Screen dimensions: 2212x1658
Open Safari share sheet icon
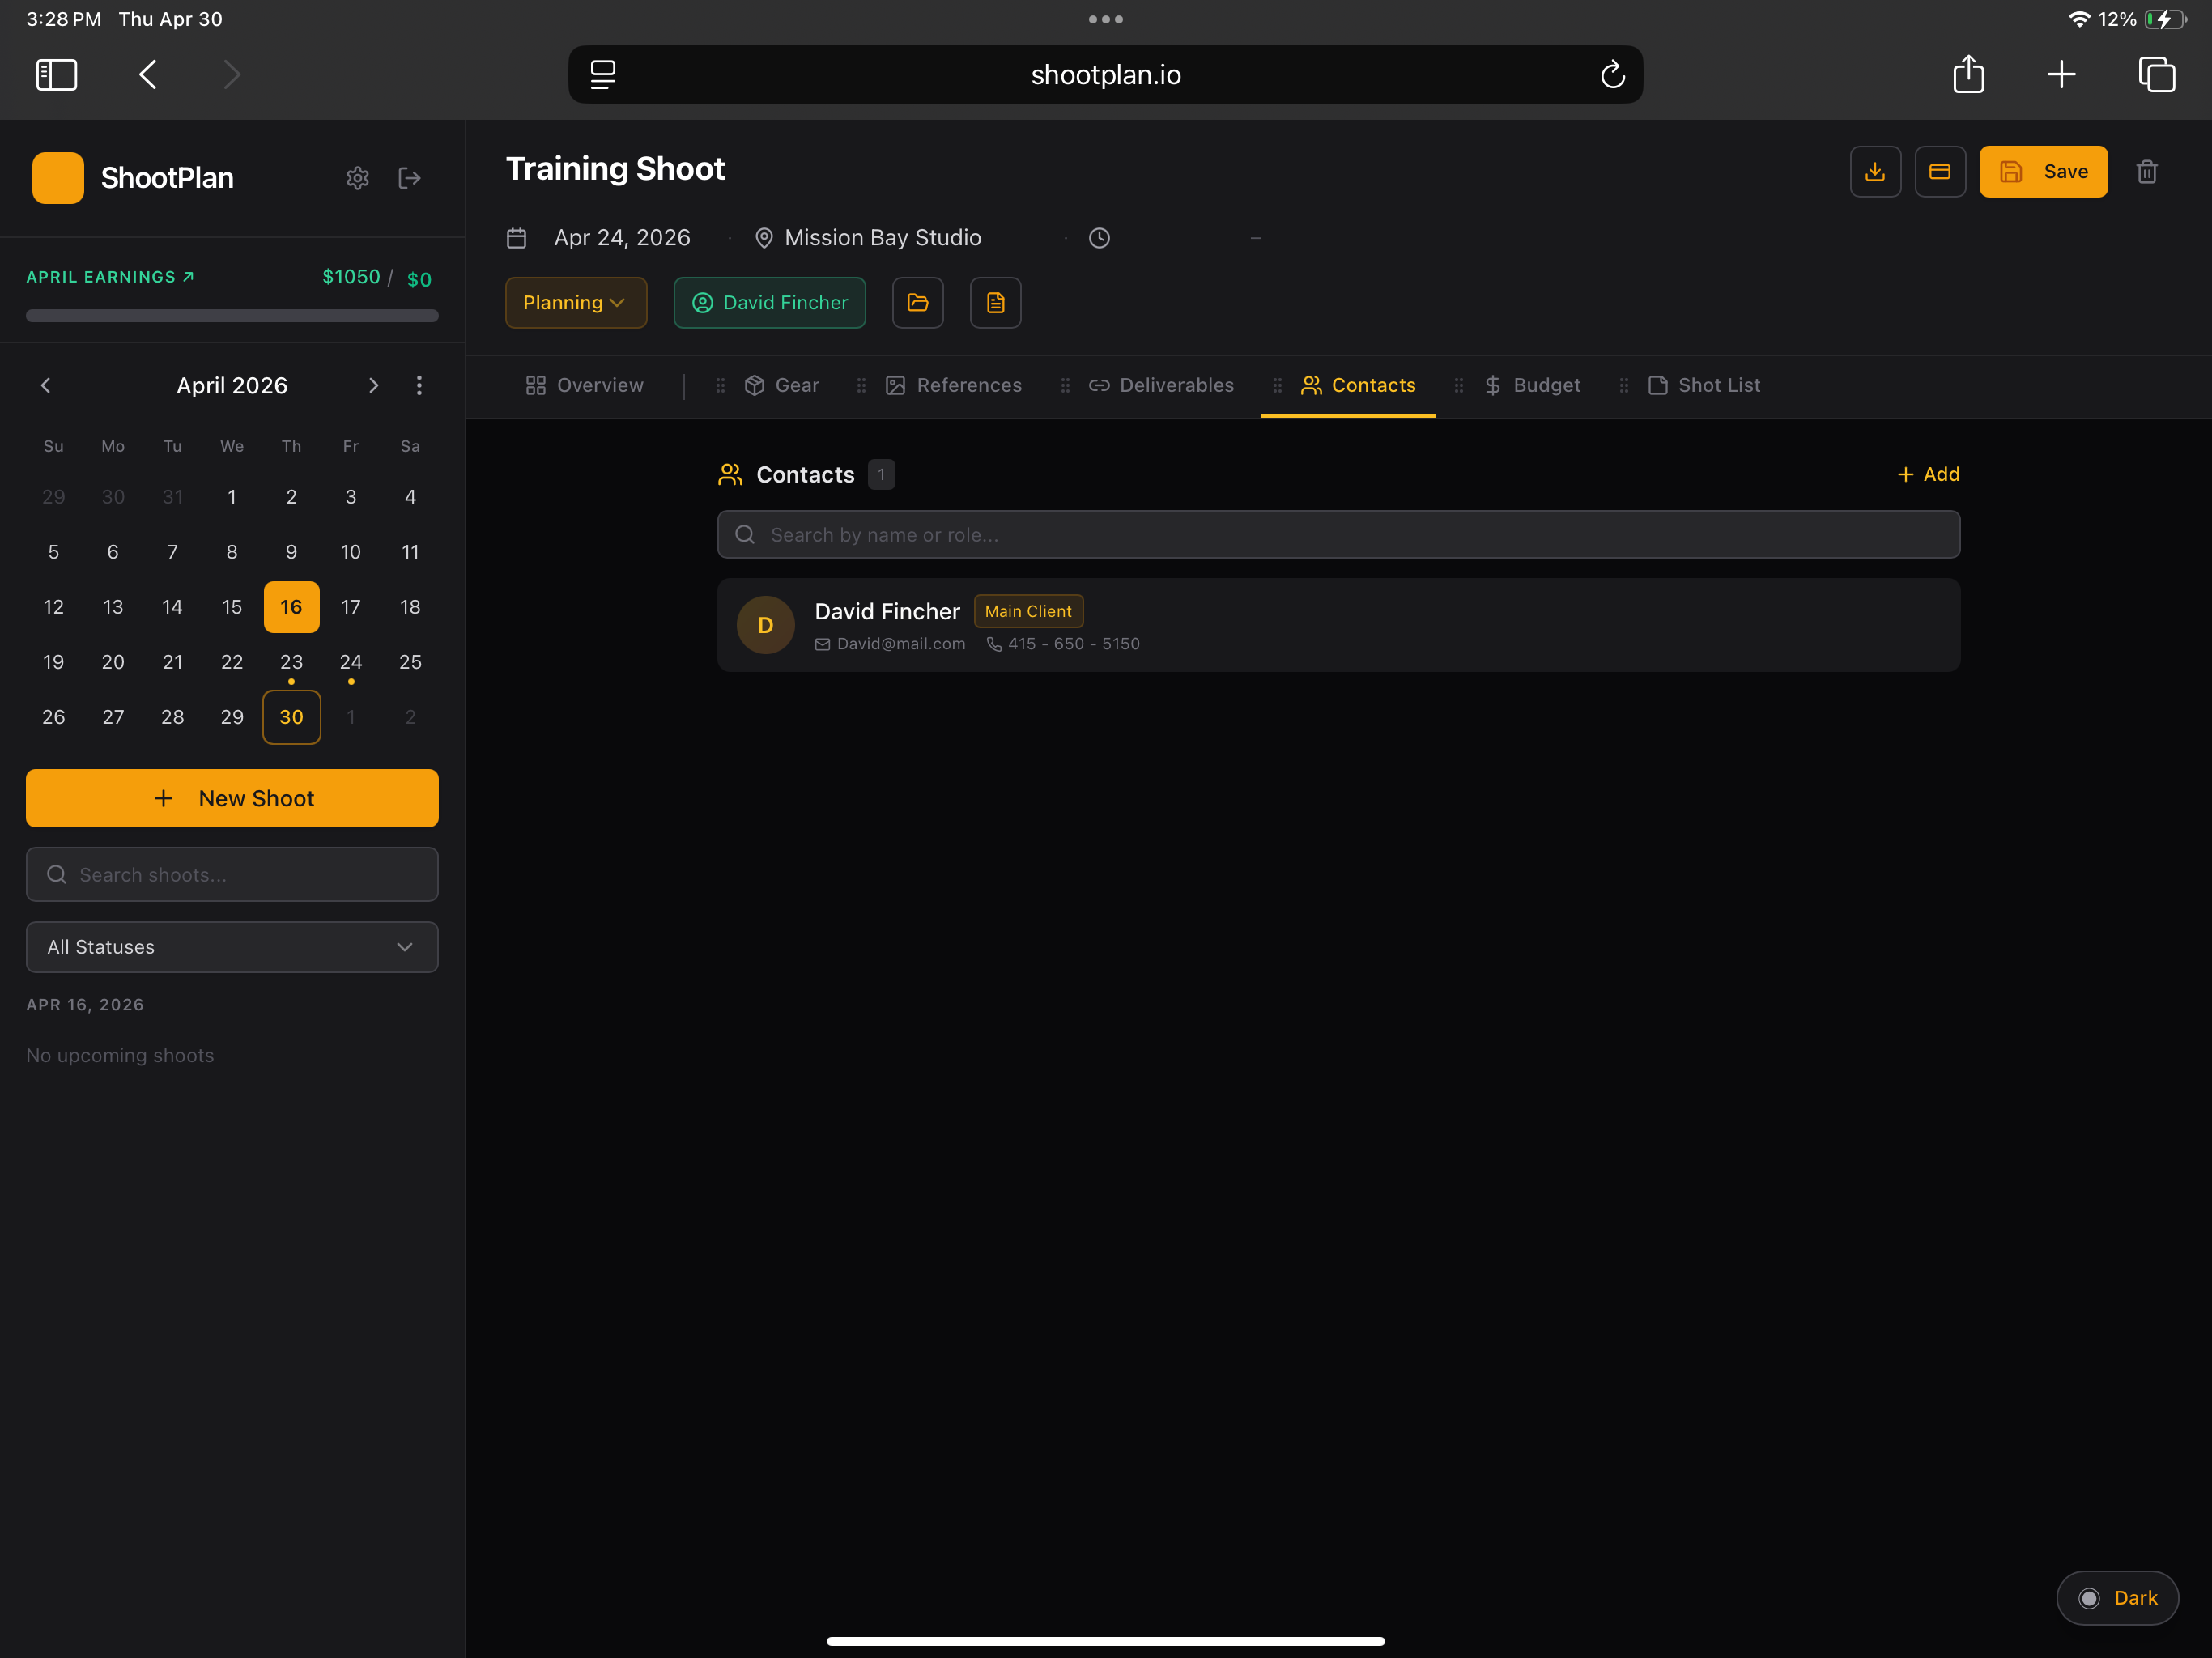(1968, 74)
